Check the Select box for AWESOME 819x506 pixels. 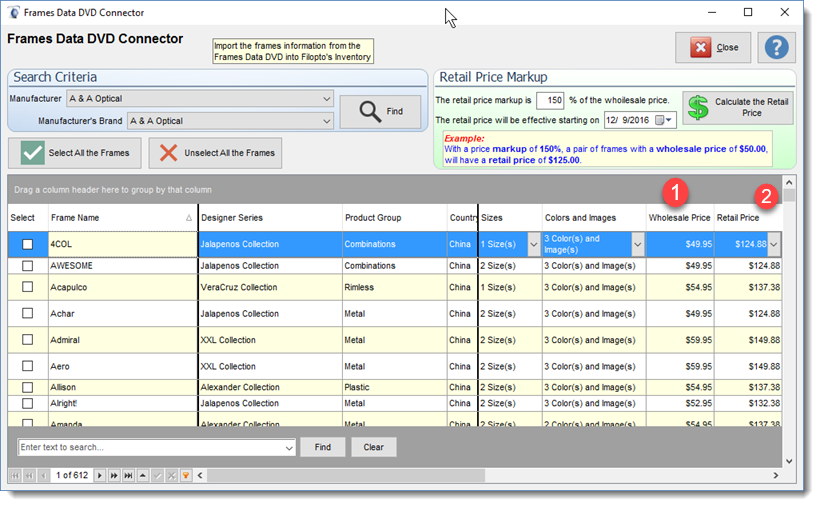coord(28,266)
